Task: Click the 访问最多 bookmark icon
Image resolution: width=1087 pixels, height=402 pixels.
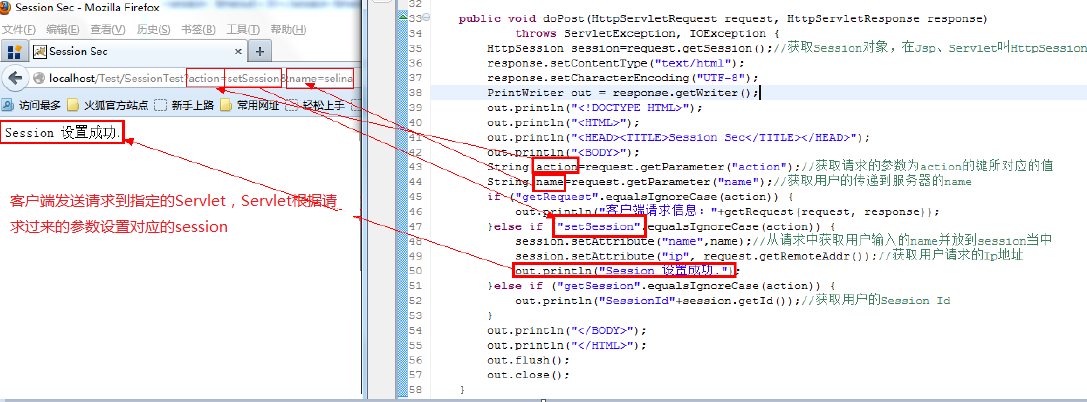Action: pos(7,105)
